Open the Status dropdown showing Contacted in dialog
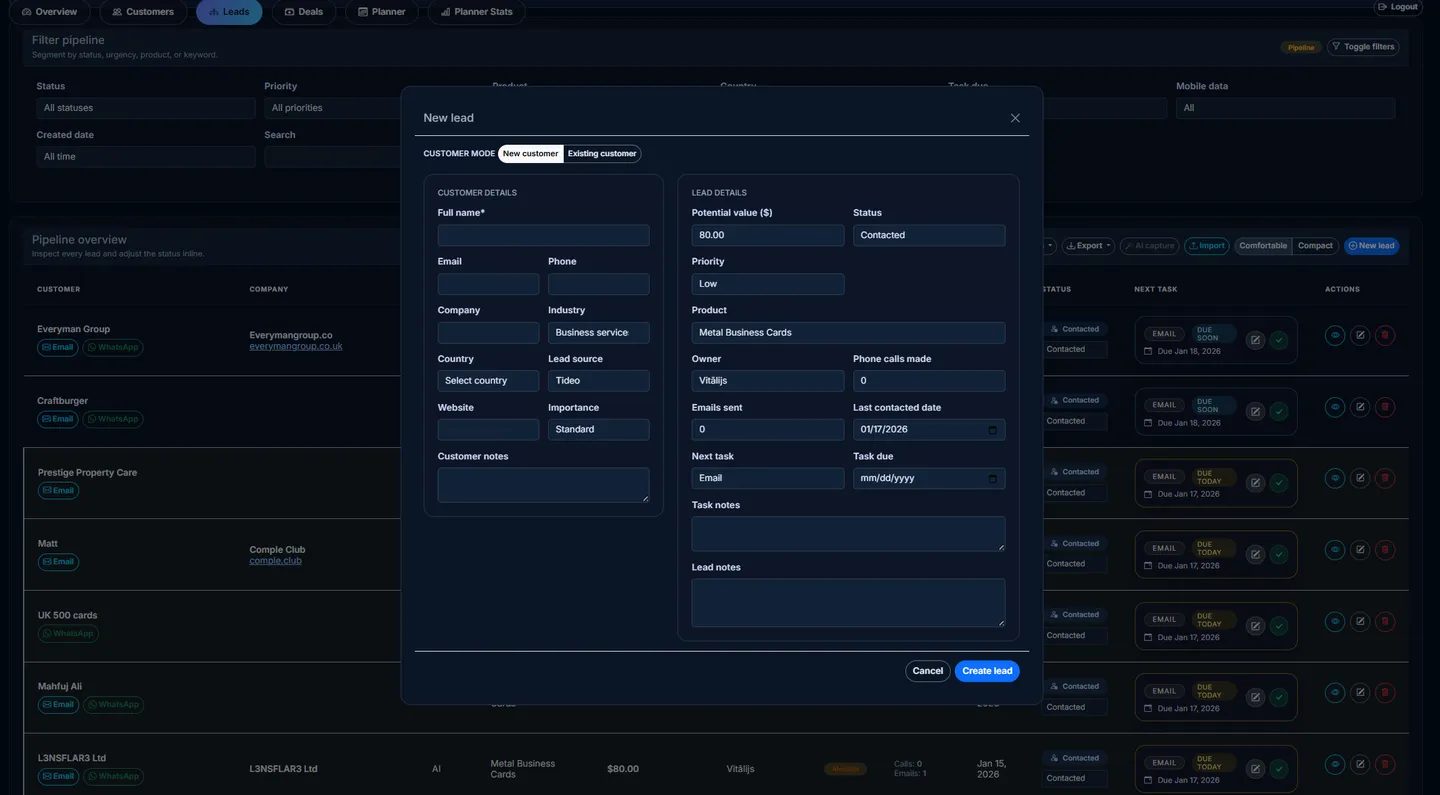 (929, 235)
